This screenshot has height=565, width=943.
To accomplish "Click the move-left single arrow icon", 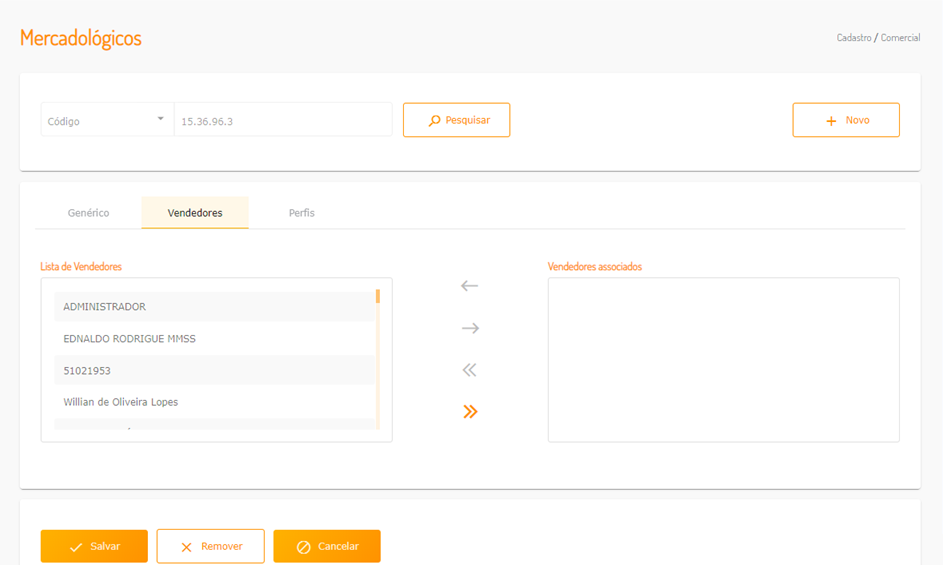I will click(x=469, y=286).
